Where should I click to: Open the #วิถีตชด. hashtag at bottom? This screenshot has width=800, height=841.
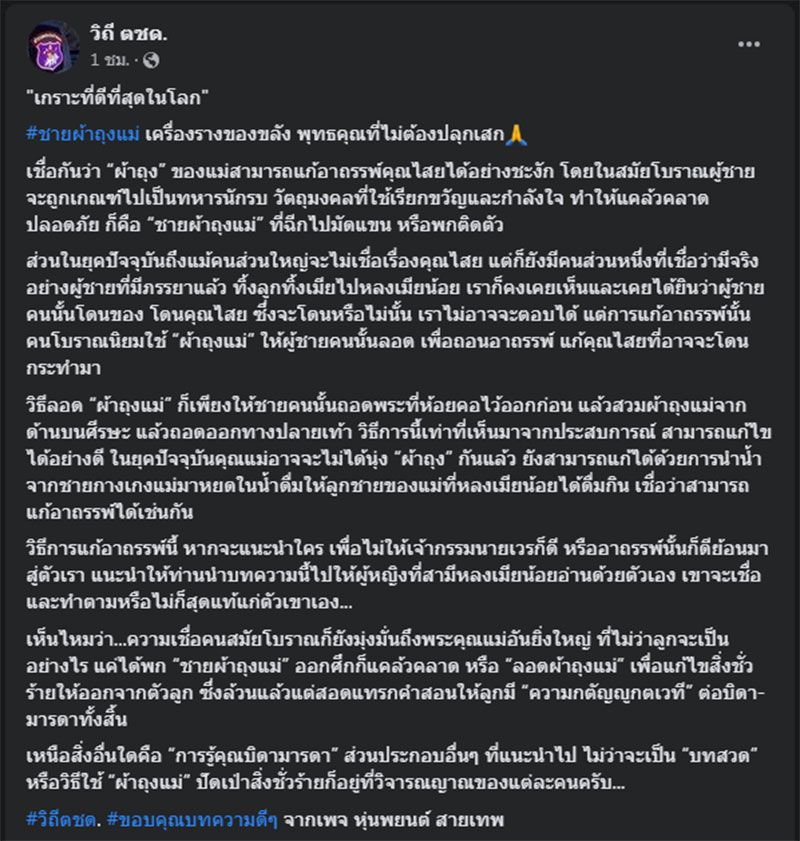click(63, 820)
